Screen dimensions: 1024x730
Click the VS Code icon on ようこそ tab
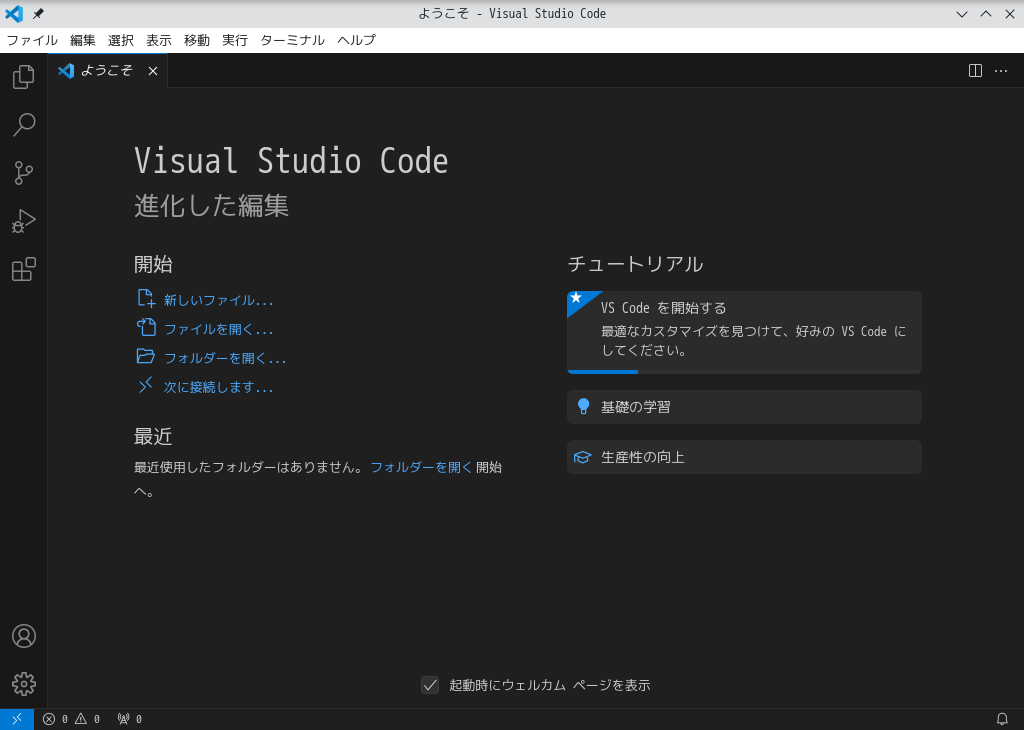pos(66,71)
